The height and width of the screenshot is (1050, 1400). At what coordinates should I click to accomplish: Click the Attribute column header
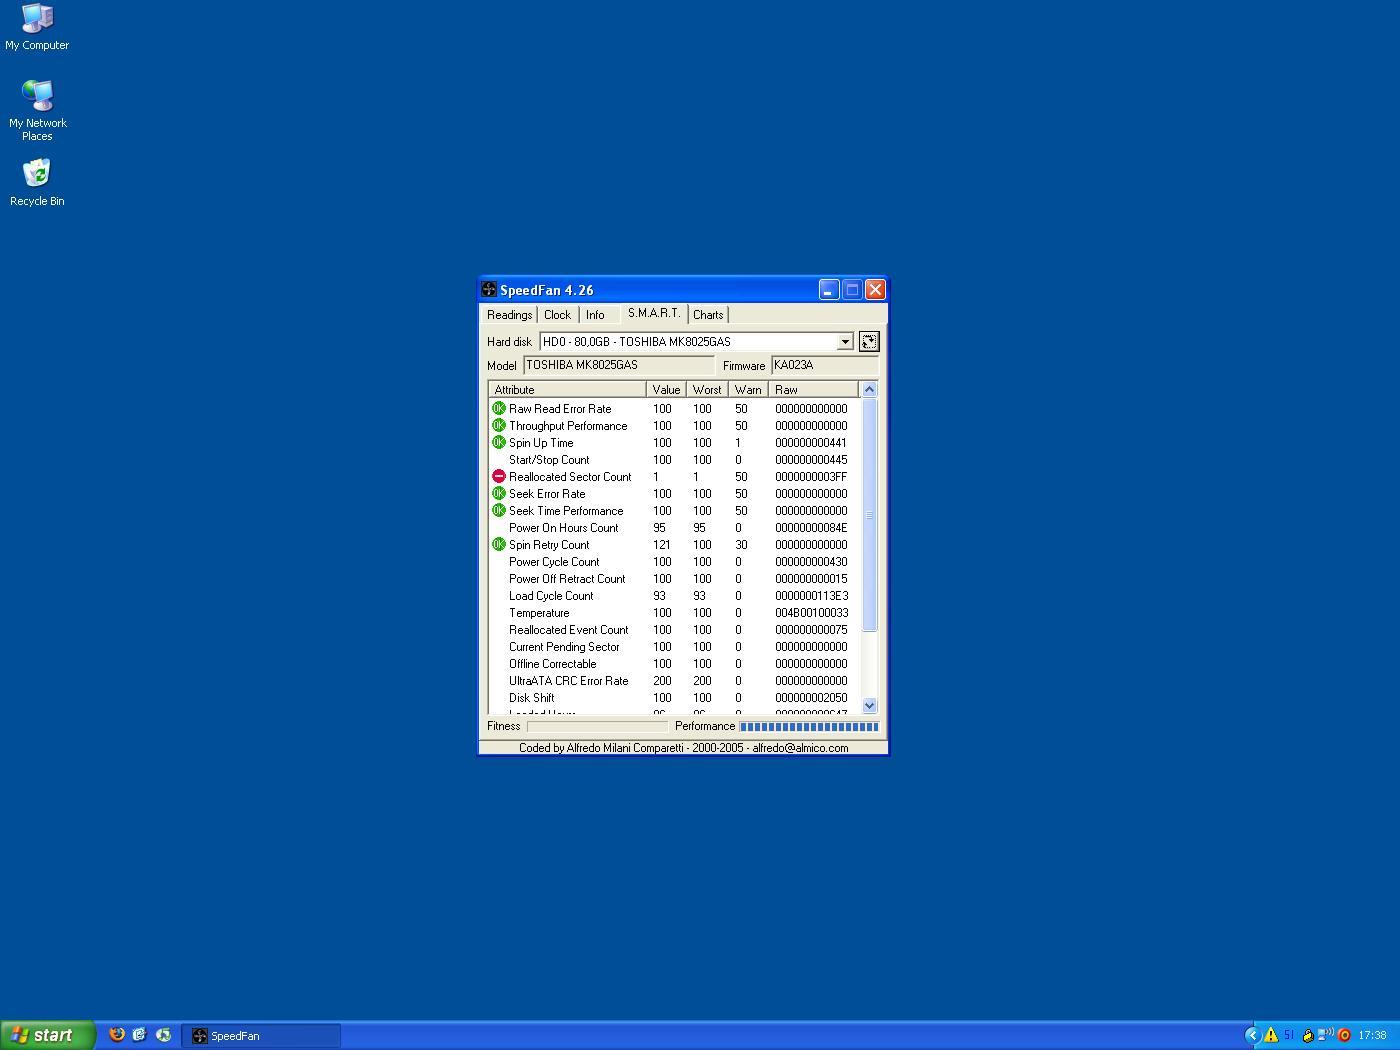point(567,390)
